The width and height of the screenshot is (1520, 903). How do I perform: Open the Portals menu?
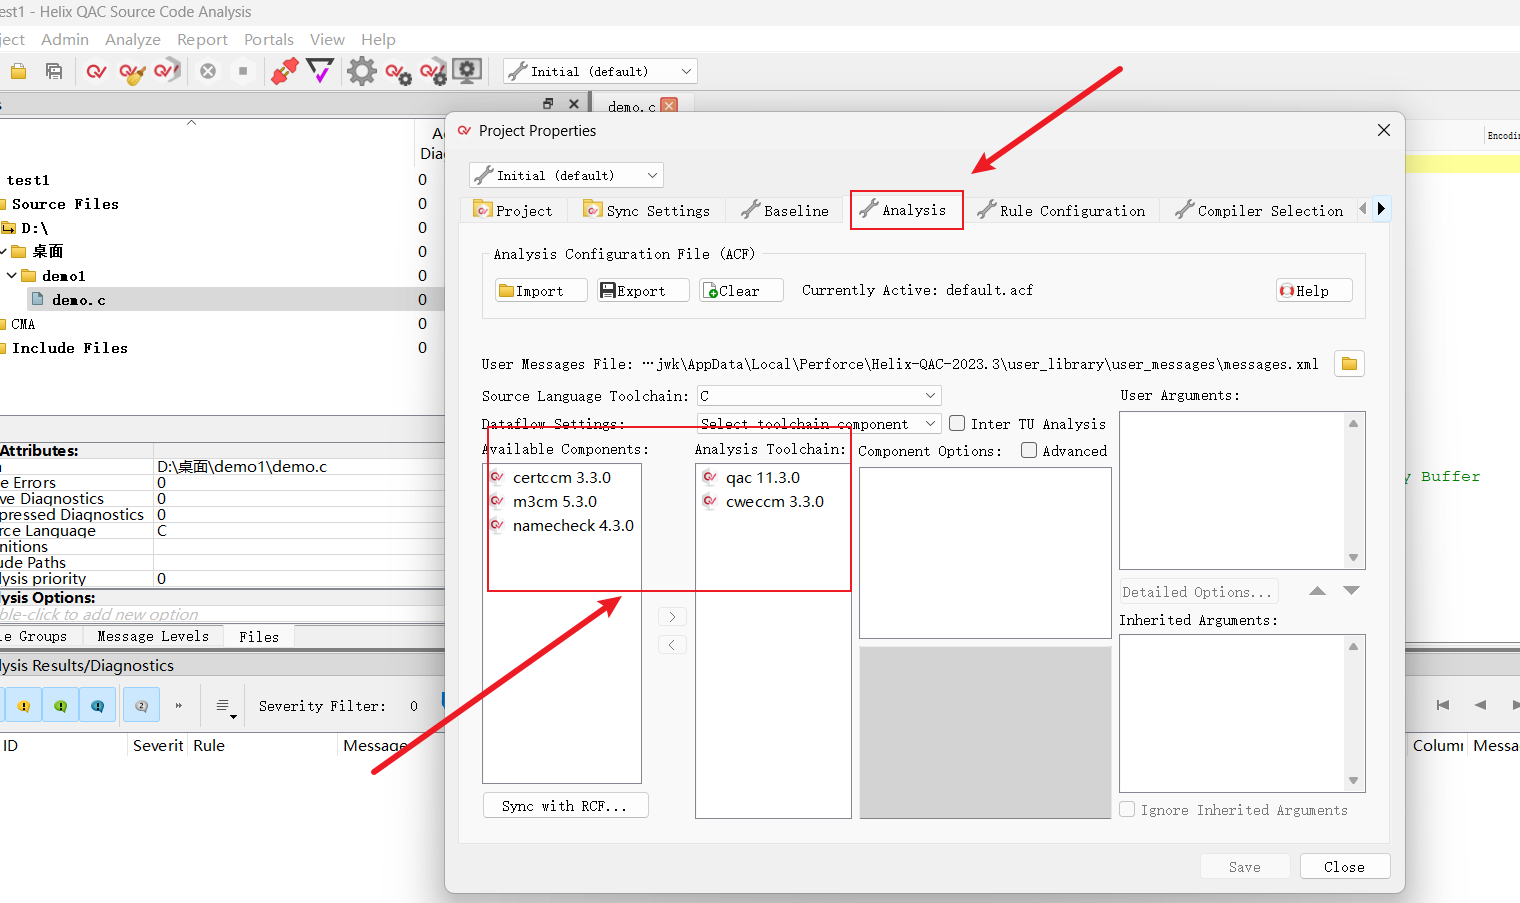pyautogui.click(x=269, y=39)
